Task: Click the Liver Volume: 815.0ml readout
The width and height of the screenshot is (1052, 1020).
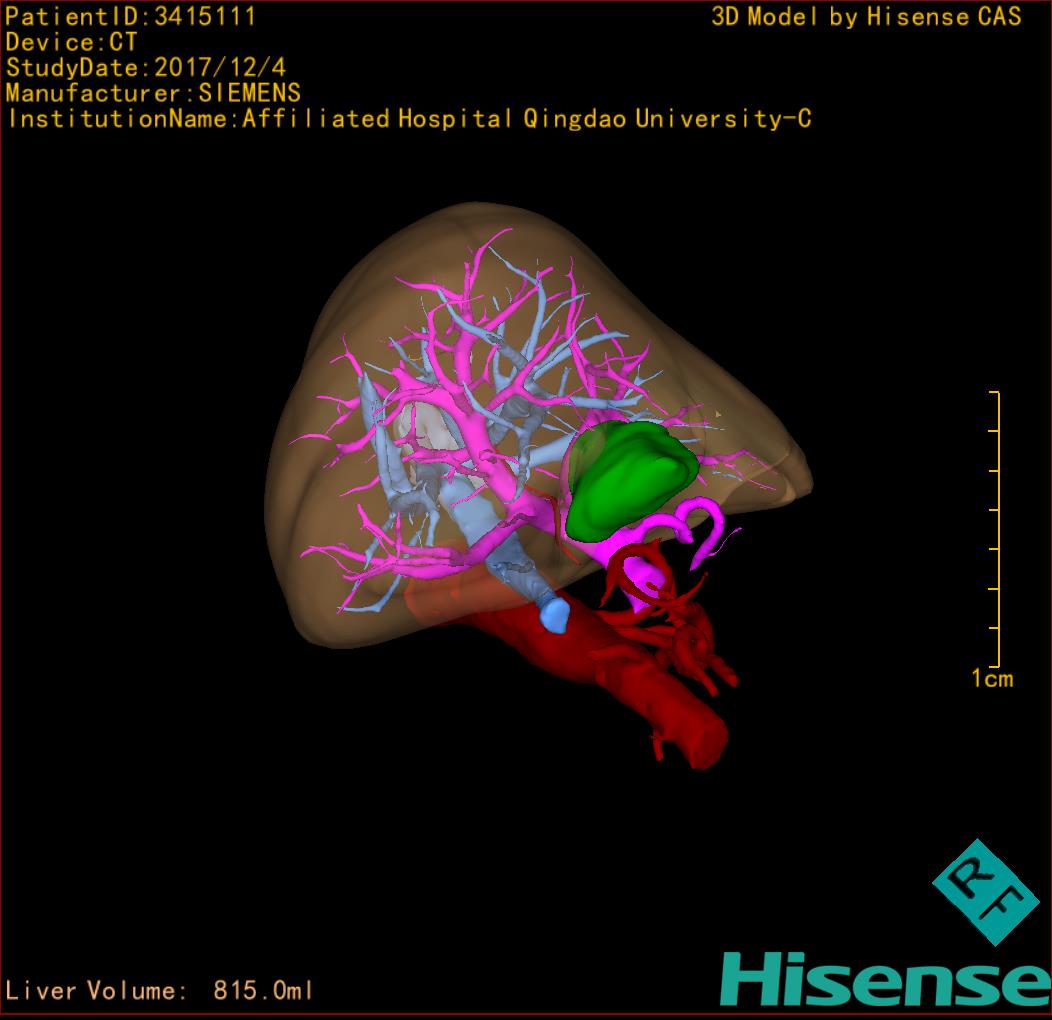Action: (x=159, y=990)
